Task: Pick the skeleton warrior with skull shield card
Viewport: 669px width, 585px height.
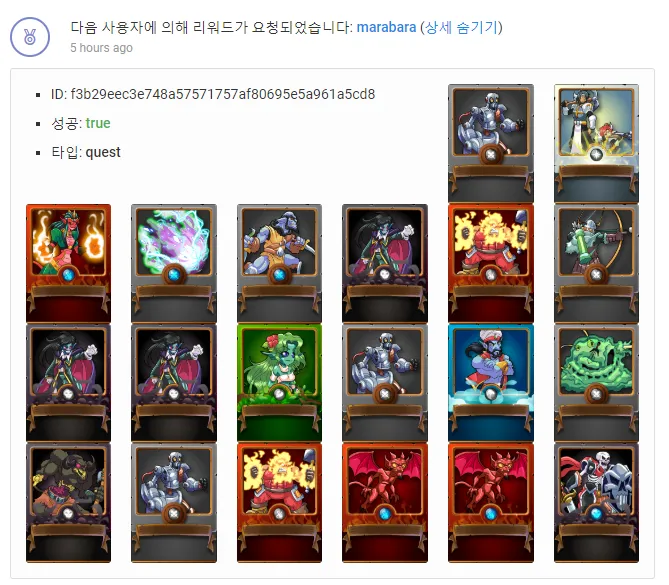Action: 596,503
